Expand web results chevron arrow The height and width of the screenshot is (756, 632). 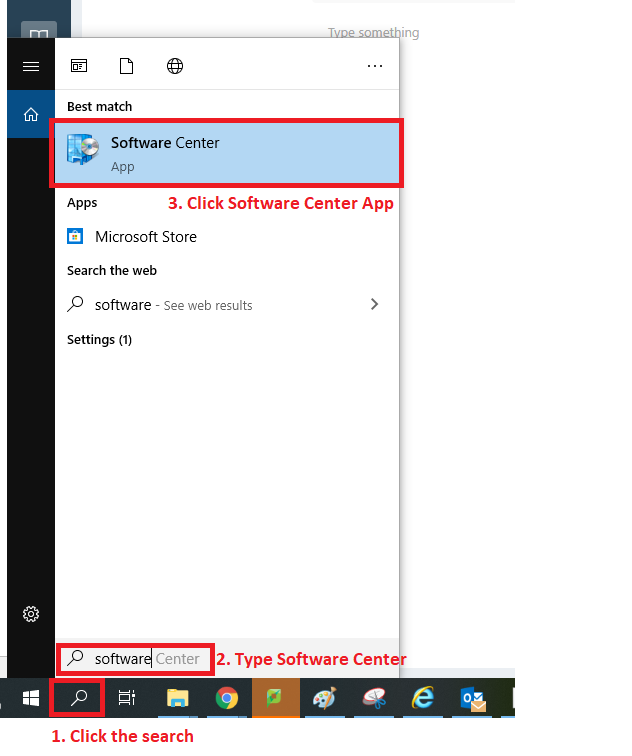coord(374,304)
